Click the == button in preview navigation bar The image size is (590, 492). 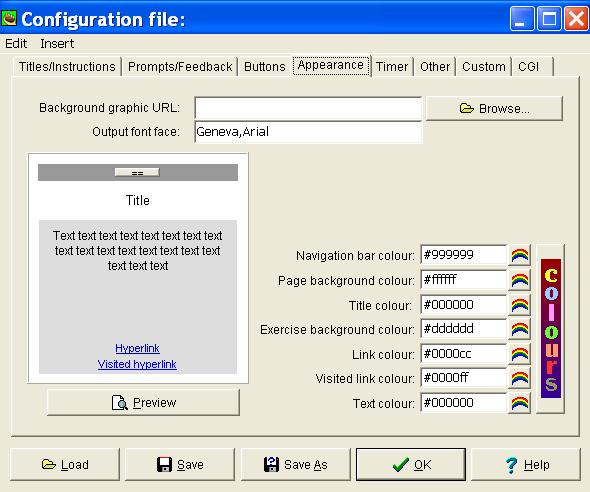(137, 173)
